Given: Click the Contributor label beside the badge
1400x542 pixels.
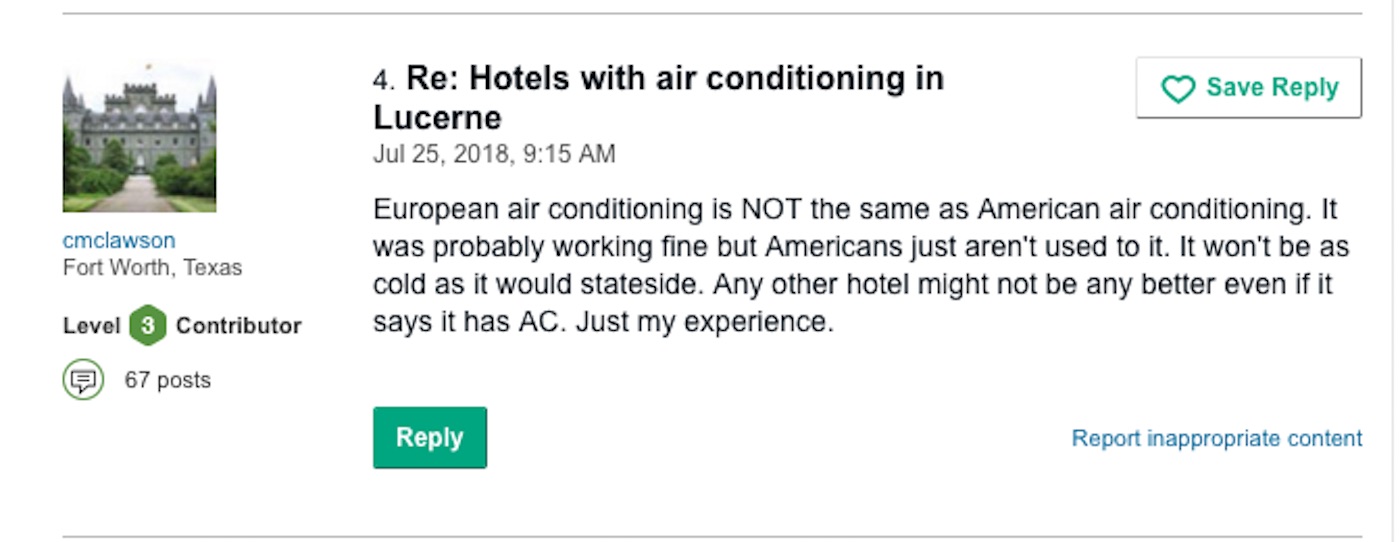Looking at the screenshot, I should coord(239,326).
